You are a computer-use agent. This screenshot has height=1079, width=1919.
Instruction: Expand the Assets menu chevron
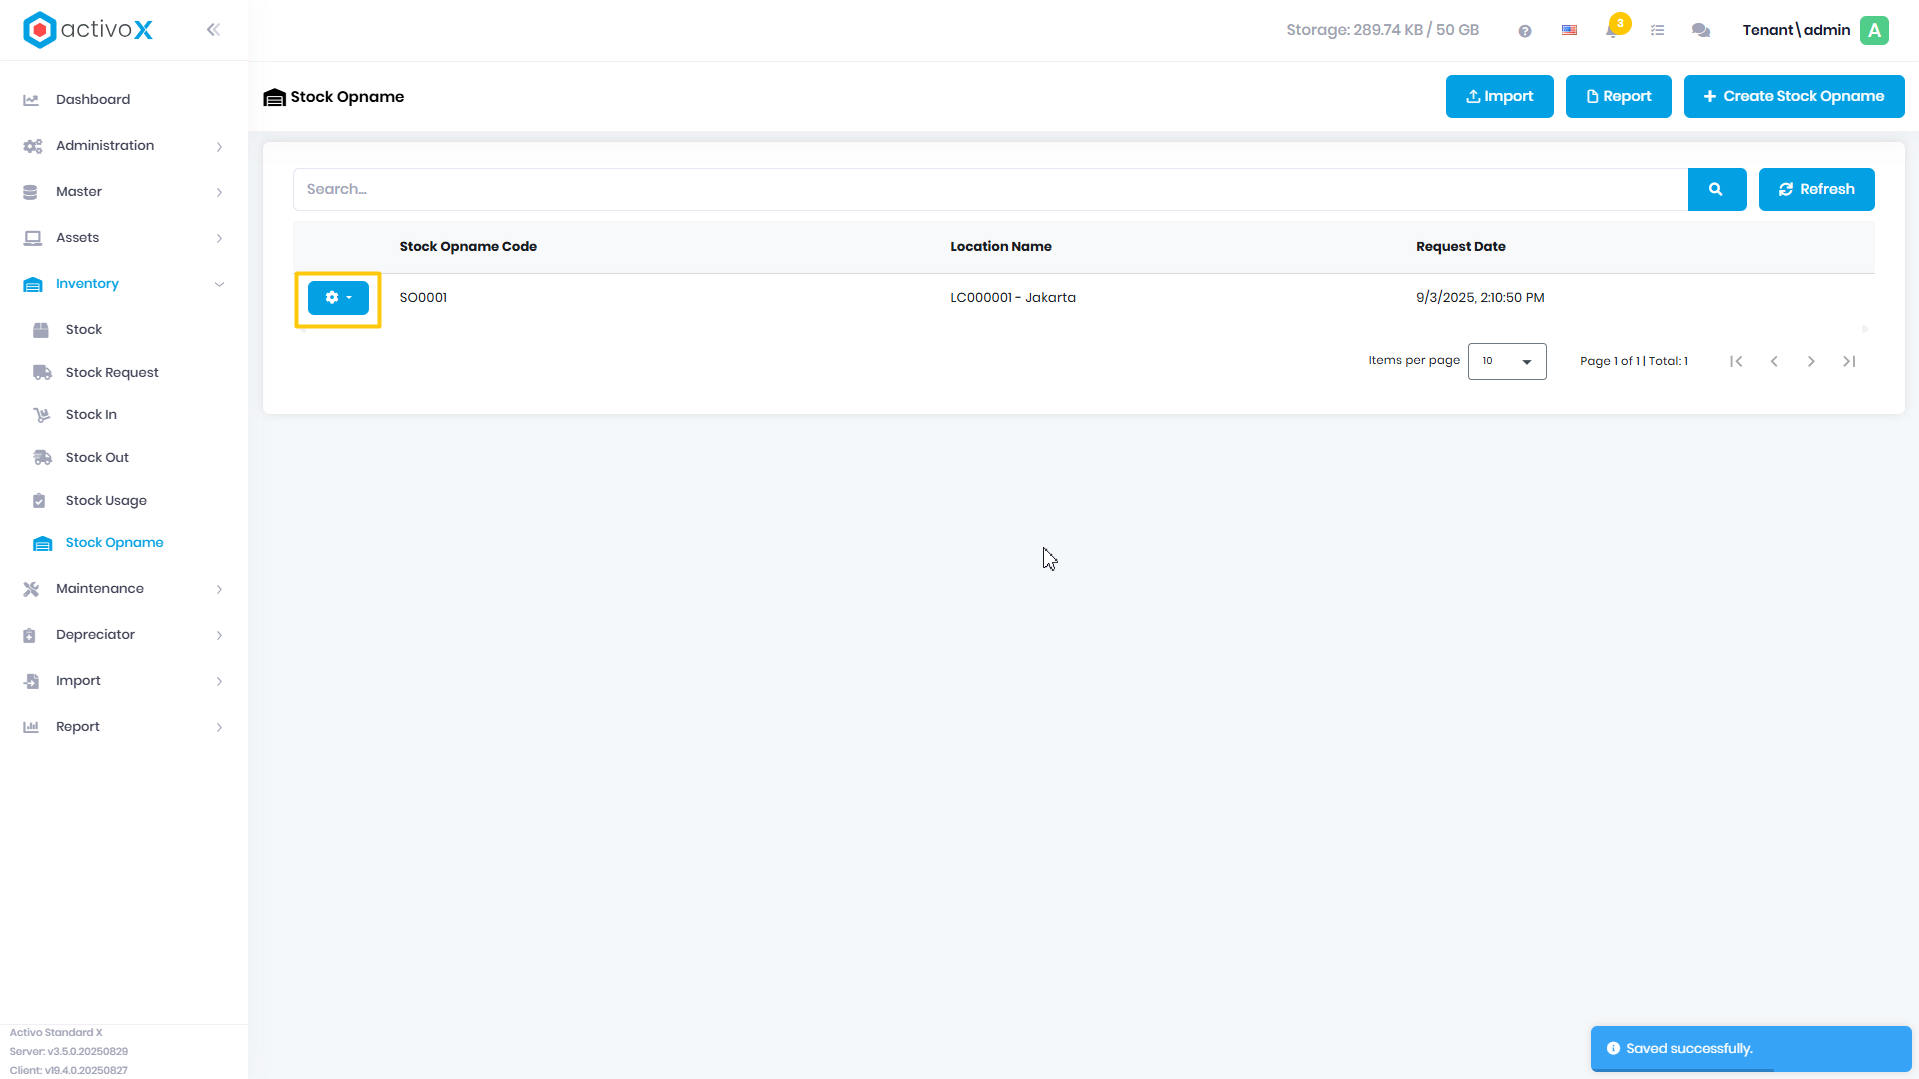pyautogui.click(x=219, y=238)
